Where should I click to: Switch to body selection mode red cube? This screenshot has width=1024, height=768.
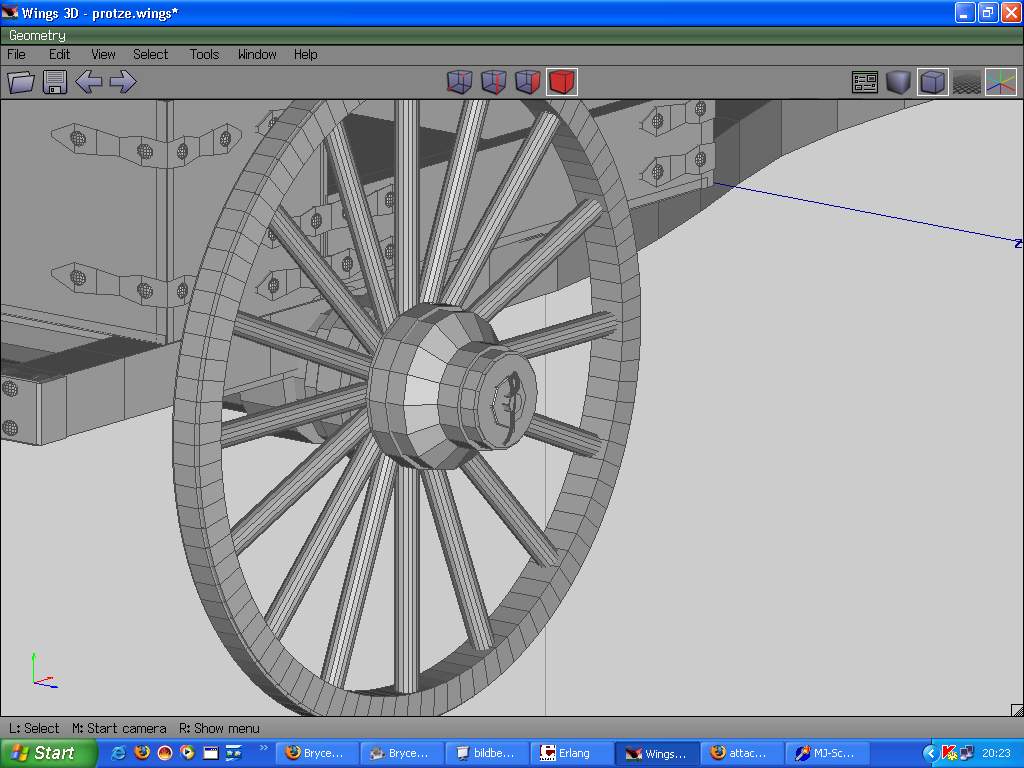click(x=562, y=82)
